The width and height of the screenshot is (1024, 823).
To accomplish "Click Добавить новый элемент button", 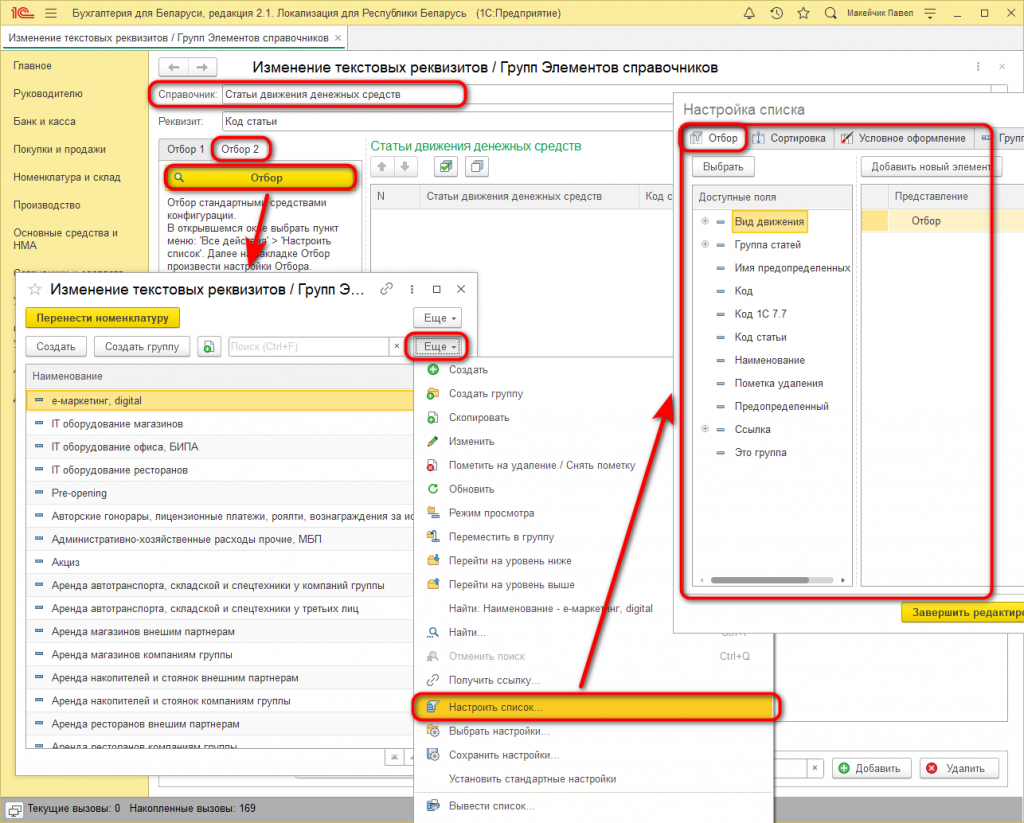I will [931, 167].
